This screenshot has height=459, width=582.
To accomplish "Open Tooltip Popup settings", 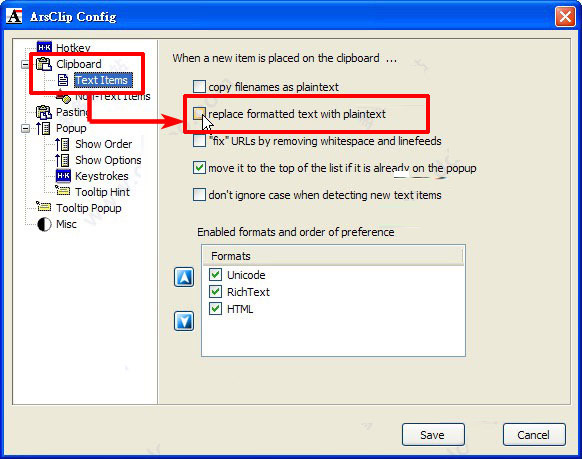I will point(89,208).
